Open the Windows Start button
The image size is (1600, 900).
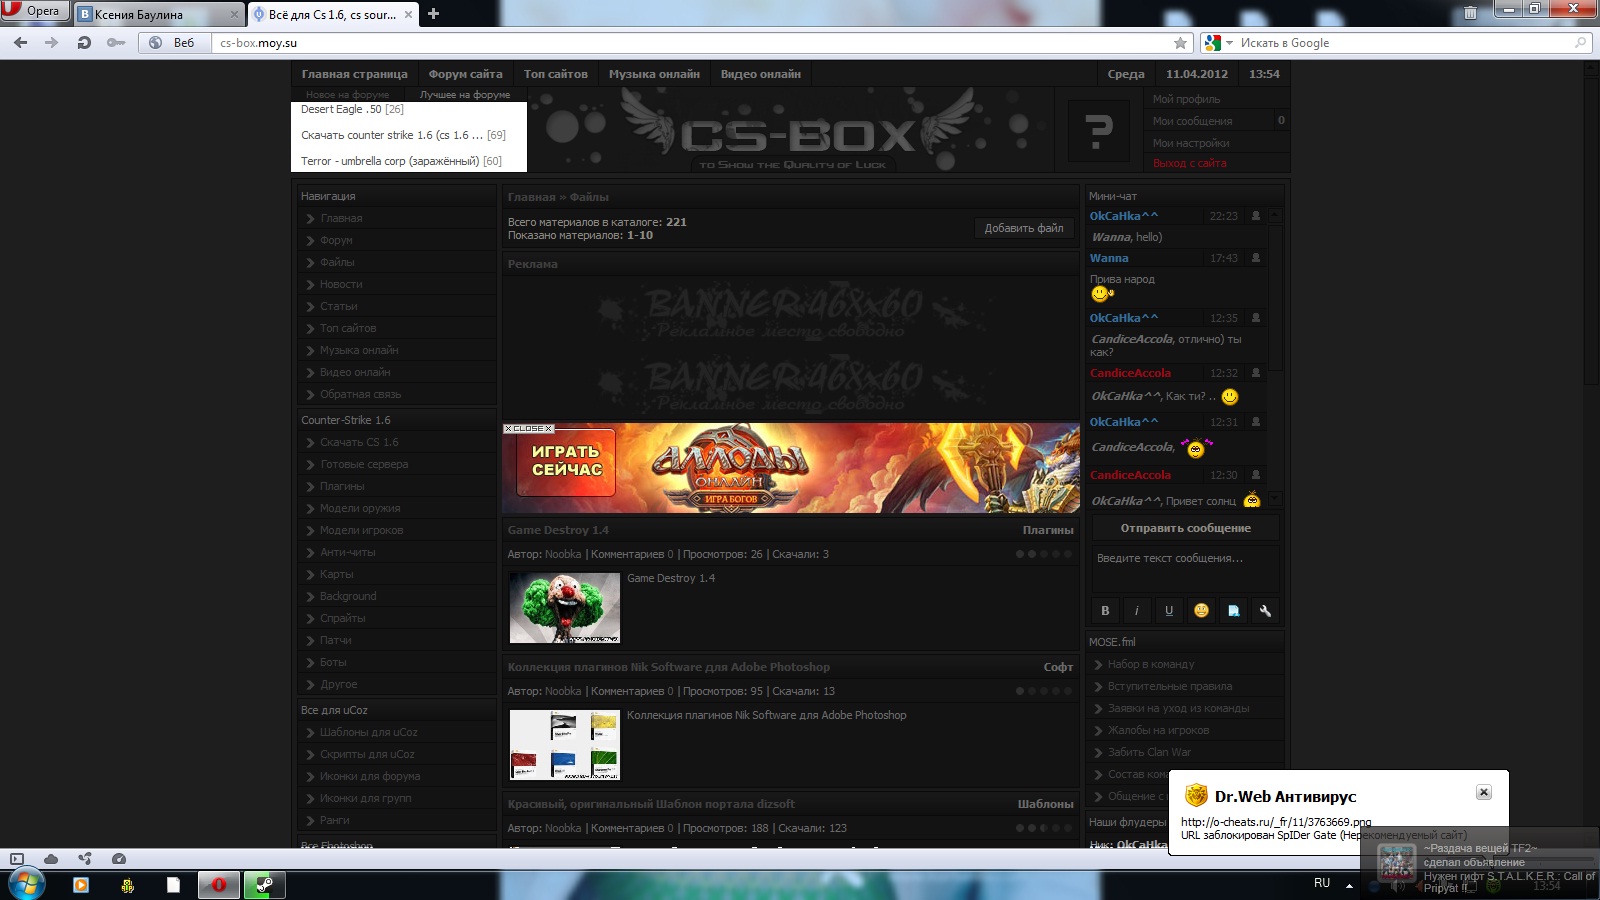pyautogui.click(x=25, y=884)
